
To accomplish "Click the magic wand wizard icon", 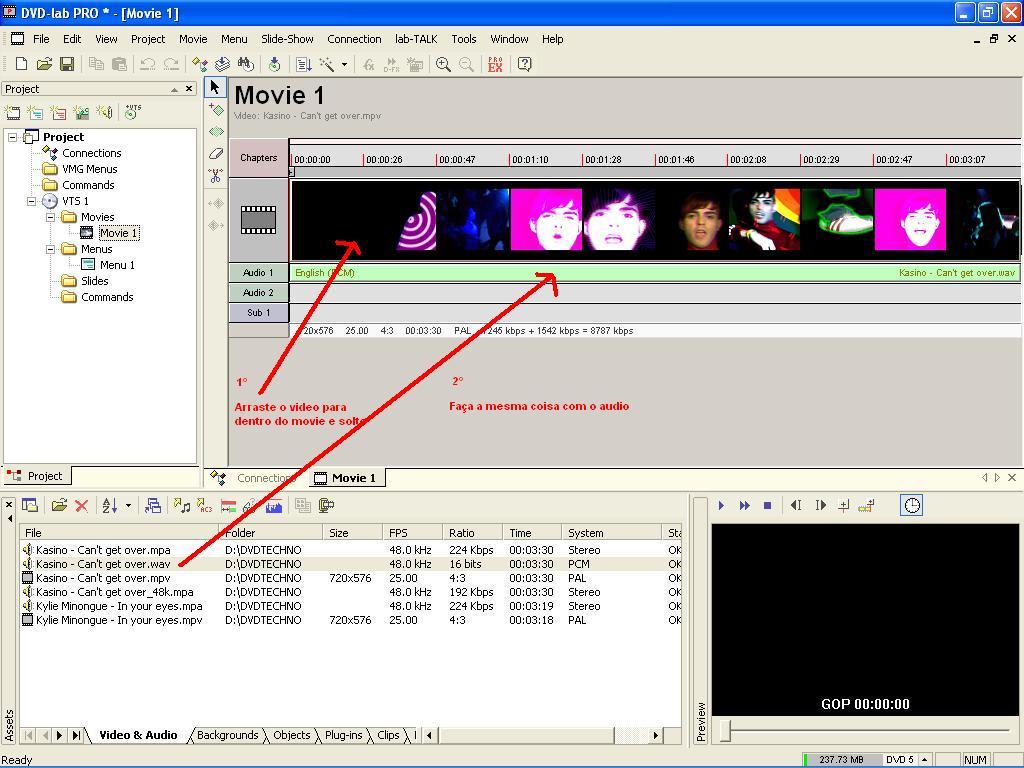I will [326, 64].
